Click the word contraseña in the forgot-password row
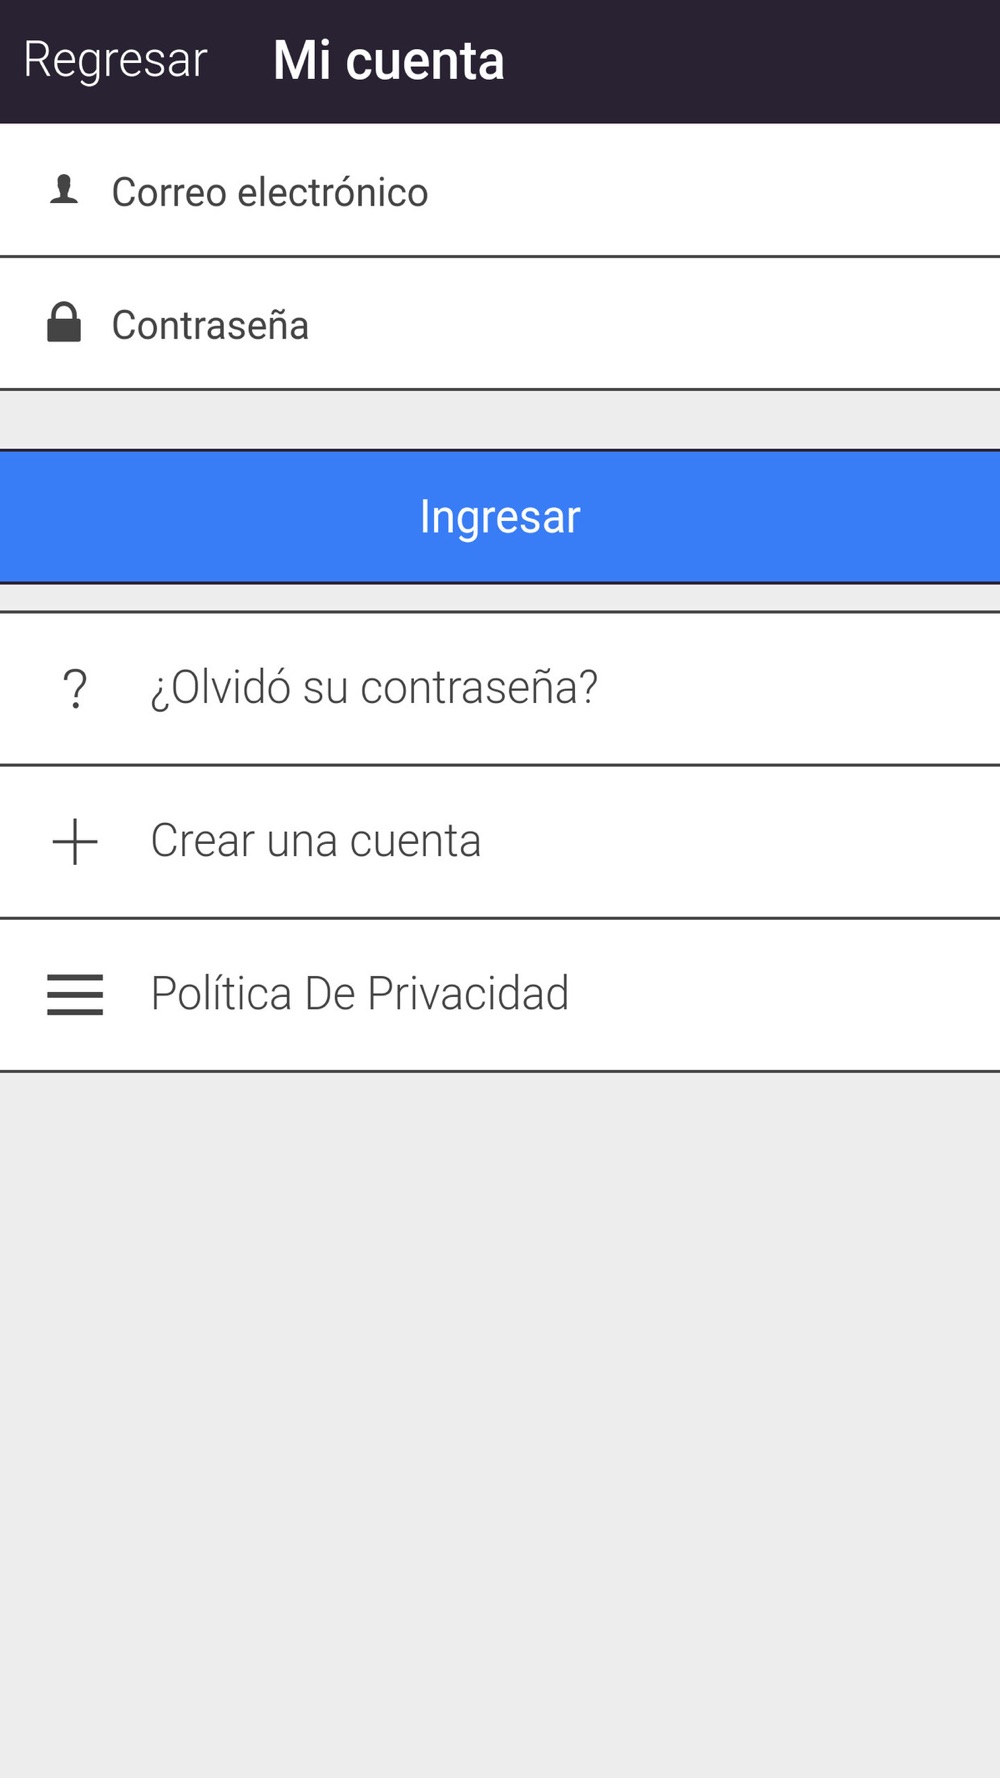The image size is (1000, 1778). (x=478, y=688)
